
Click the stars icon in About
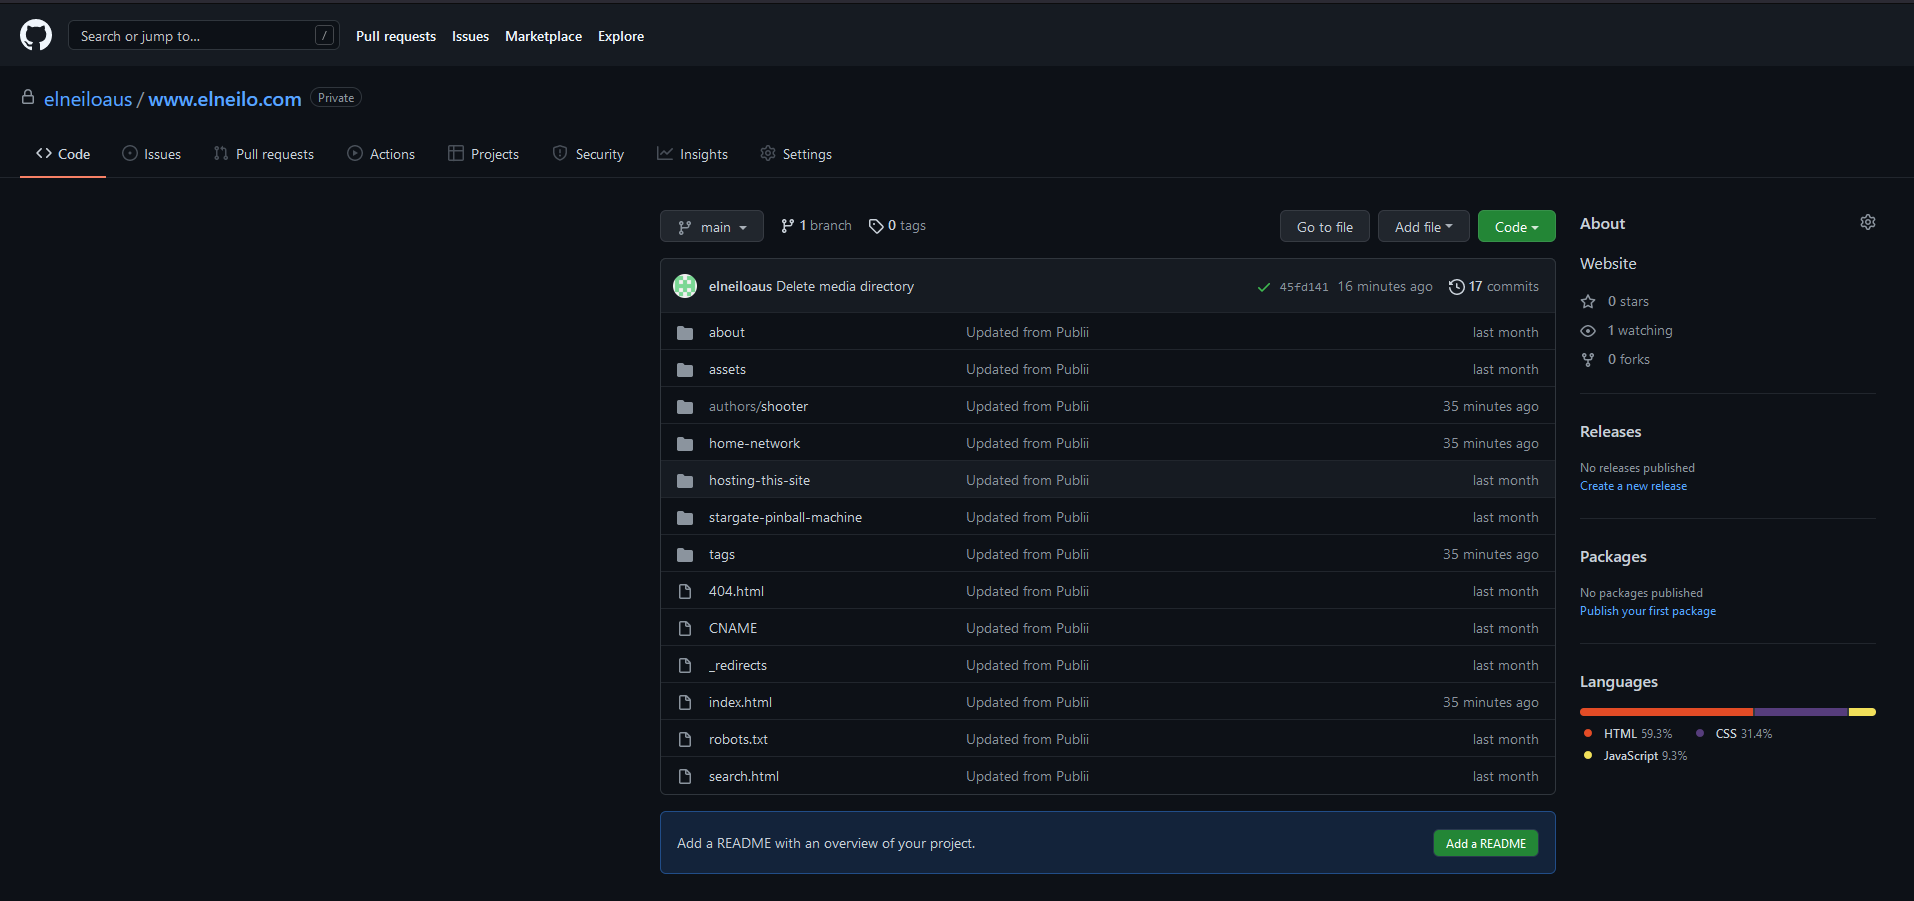[1588, 301]
